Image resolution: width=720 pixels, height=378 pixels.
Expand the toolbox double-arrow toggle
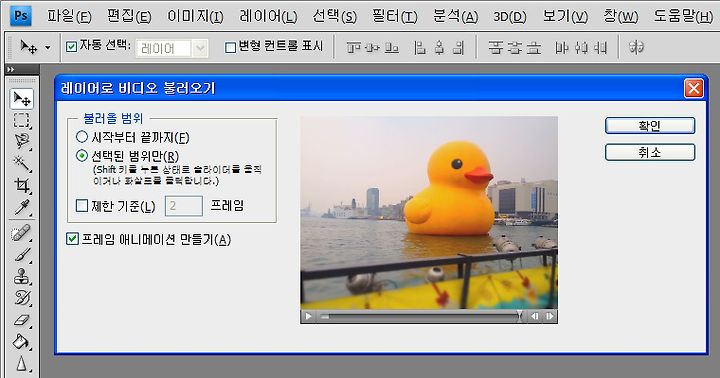pyautogui.click(x=11, y=69)
